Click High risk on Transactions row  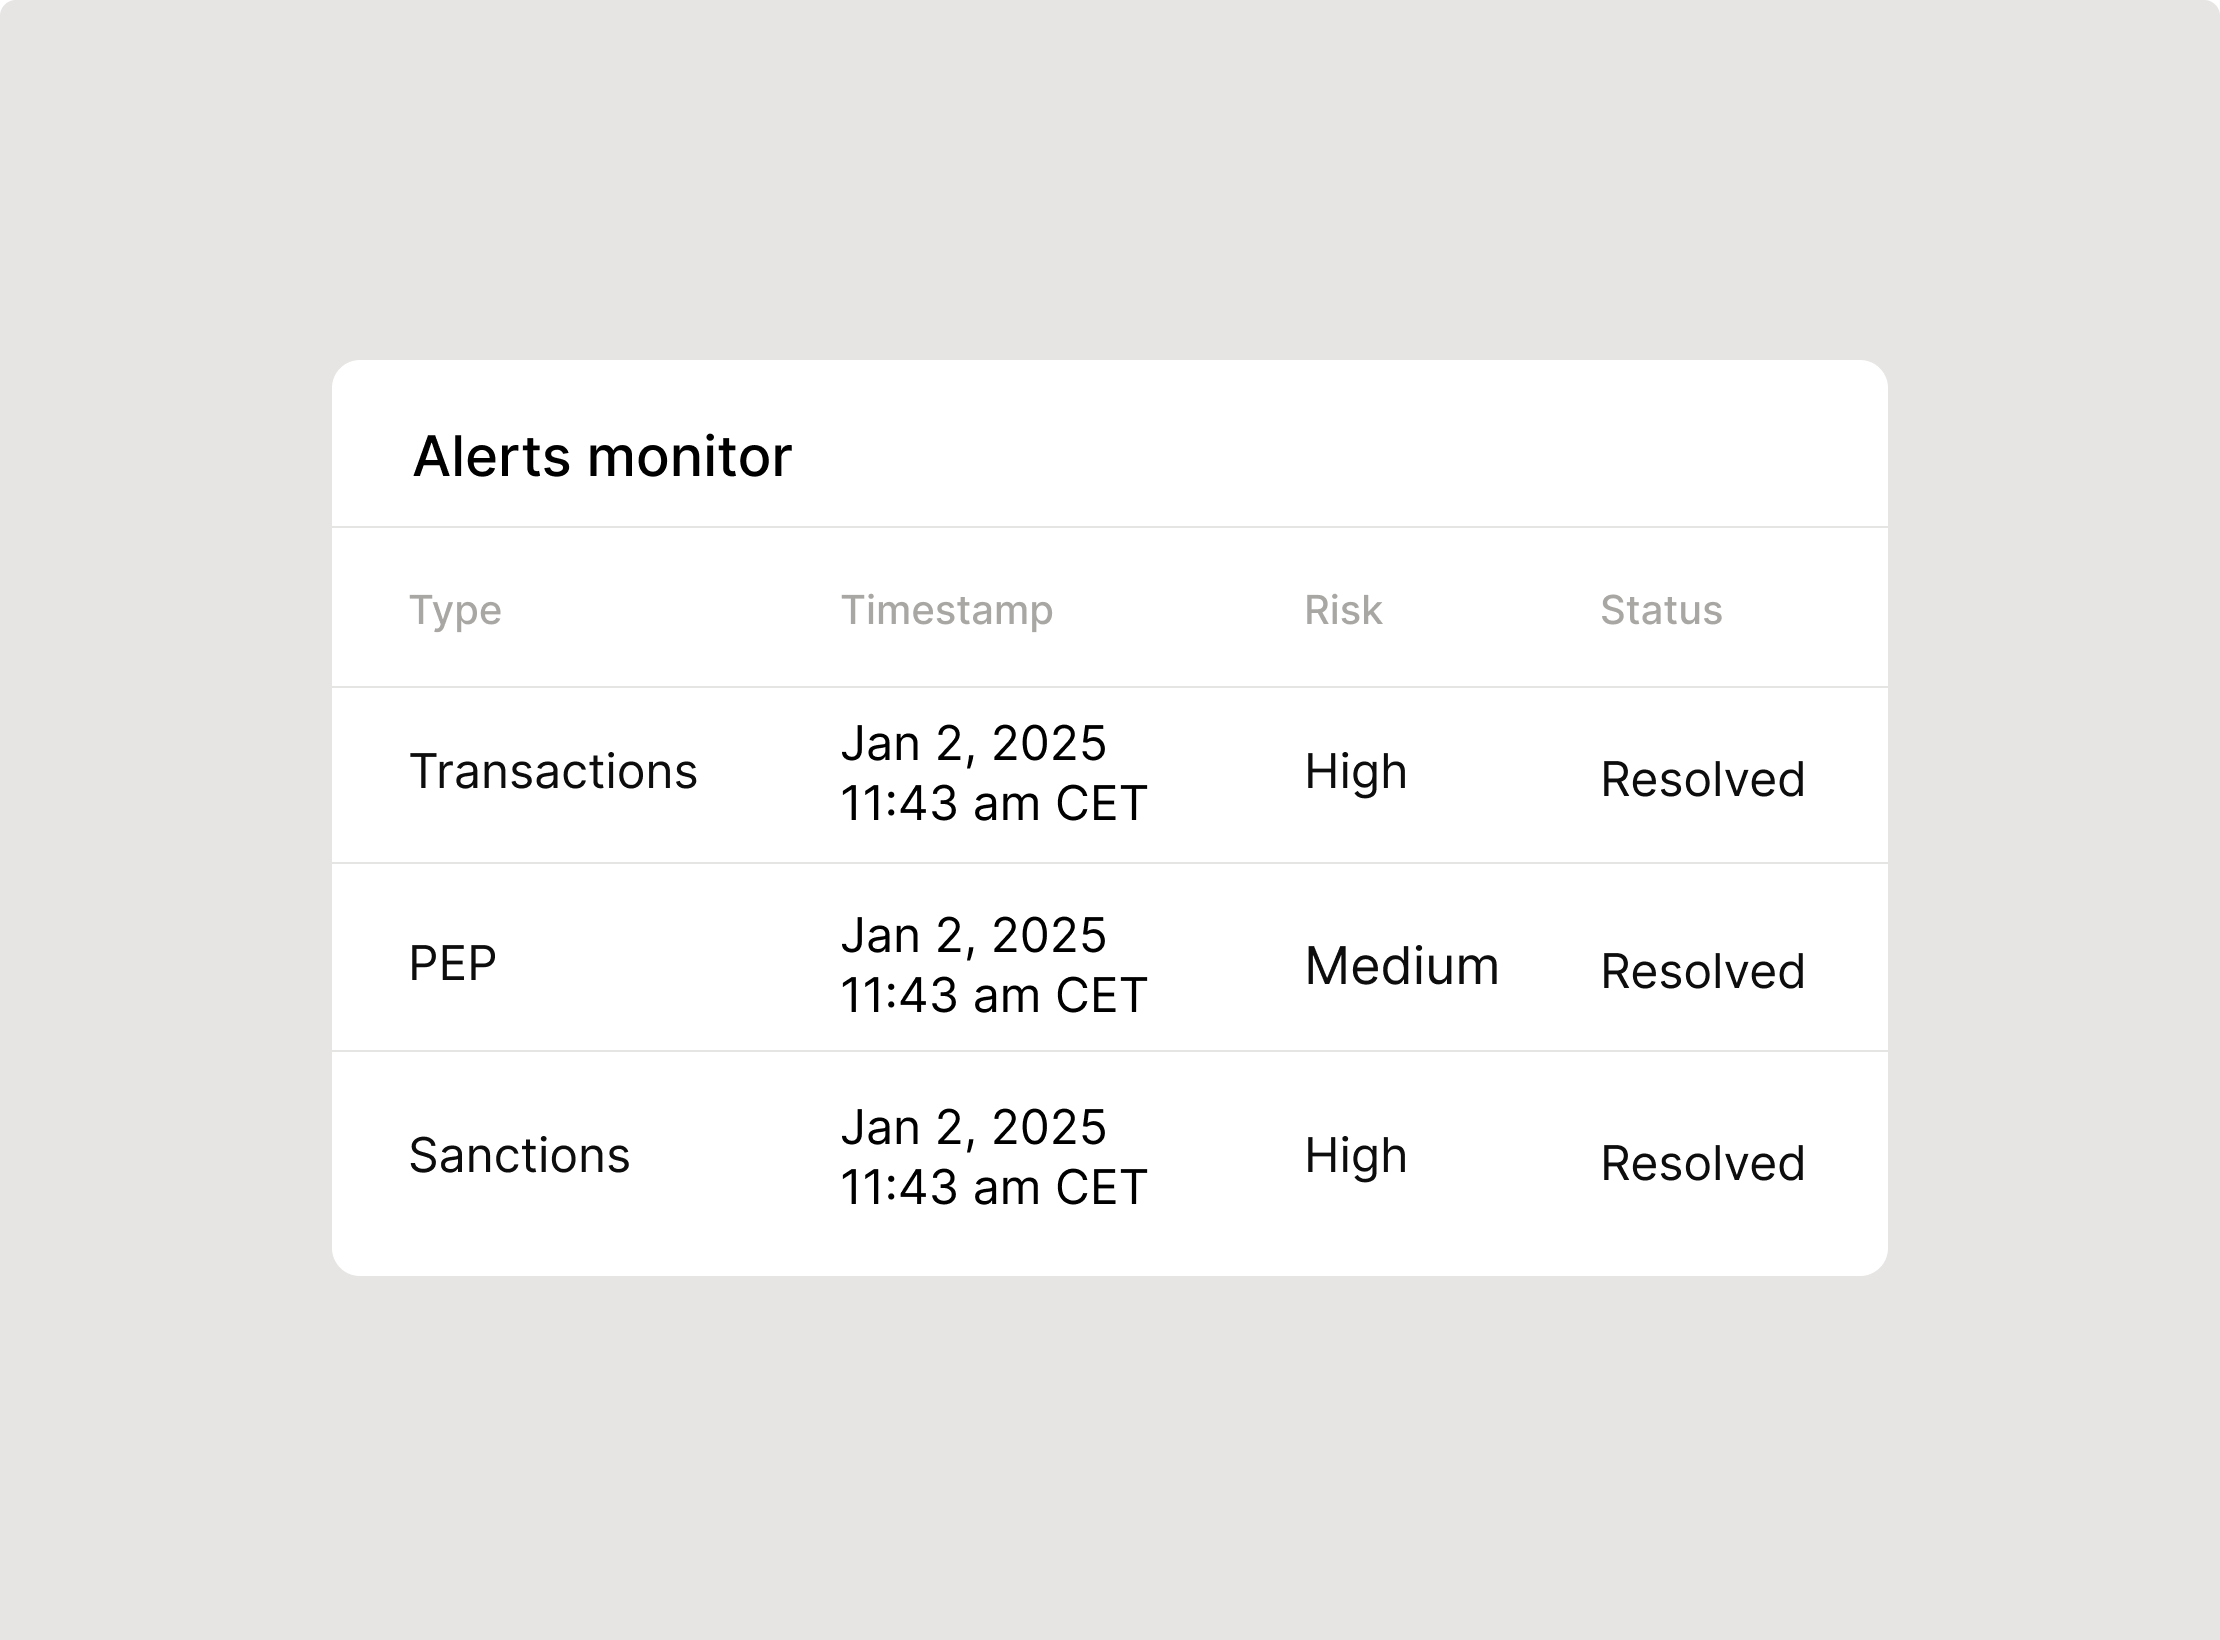click(1356, 773)
